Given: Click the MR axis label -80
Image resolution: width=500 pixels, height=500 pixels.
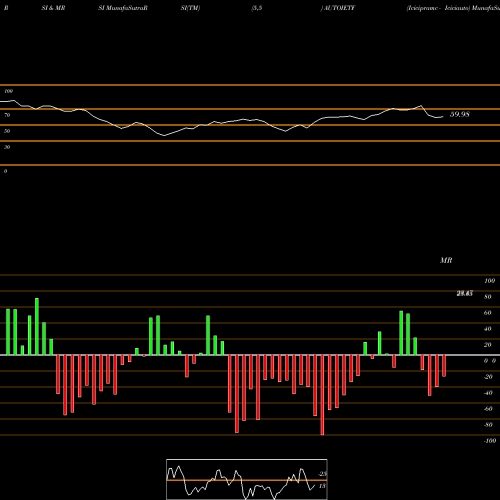Looking at the screenshot, I should (488, 425).
